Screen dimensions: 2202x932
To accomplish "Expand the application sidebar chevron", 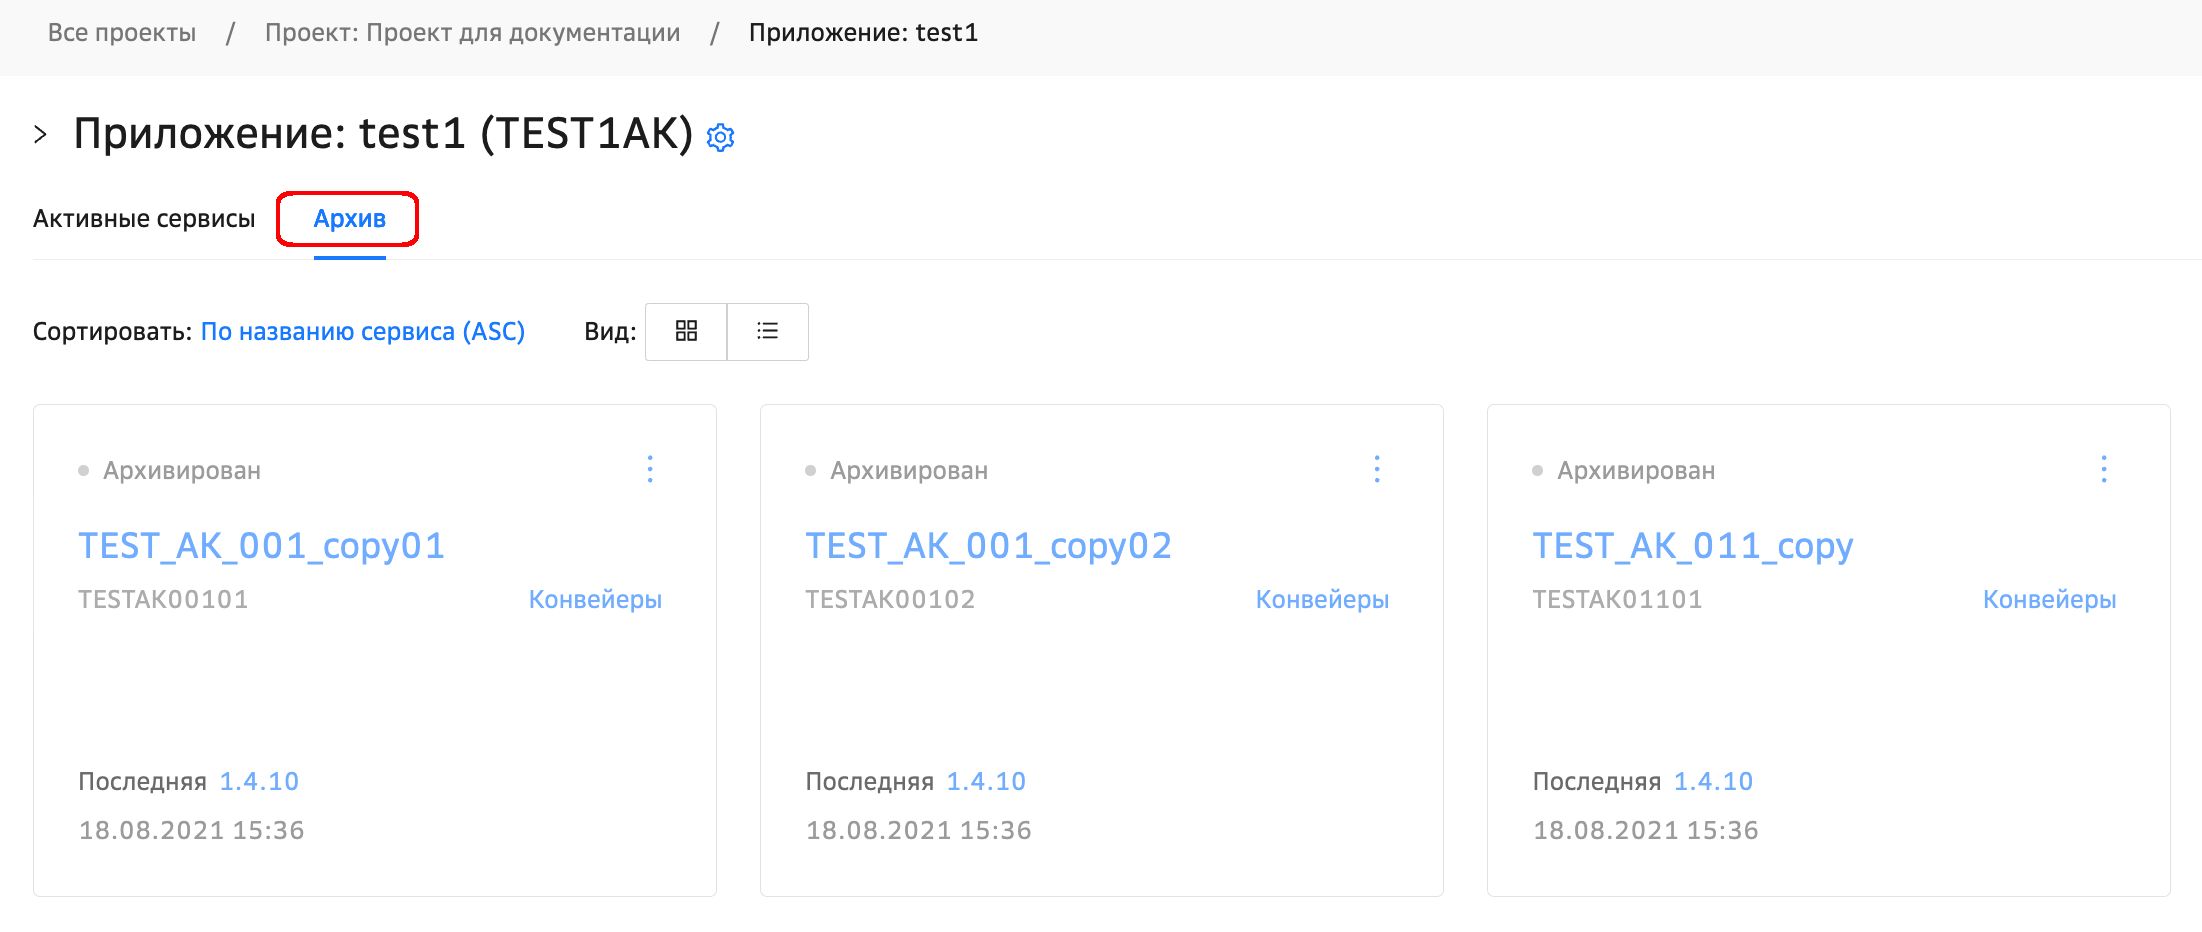I will click(41, 134).
